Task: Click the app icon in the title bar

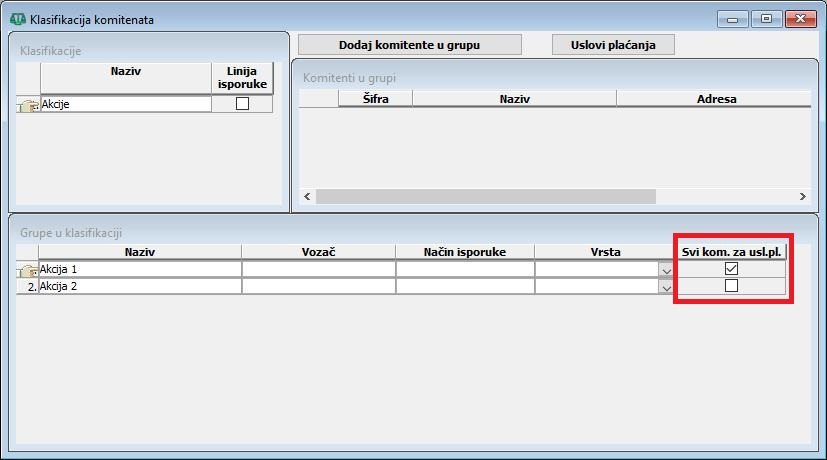Action: tap(17, 19)
